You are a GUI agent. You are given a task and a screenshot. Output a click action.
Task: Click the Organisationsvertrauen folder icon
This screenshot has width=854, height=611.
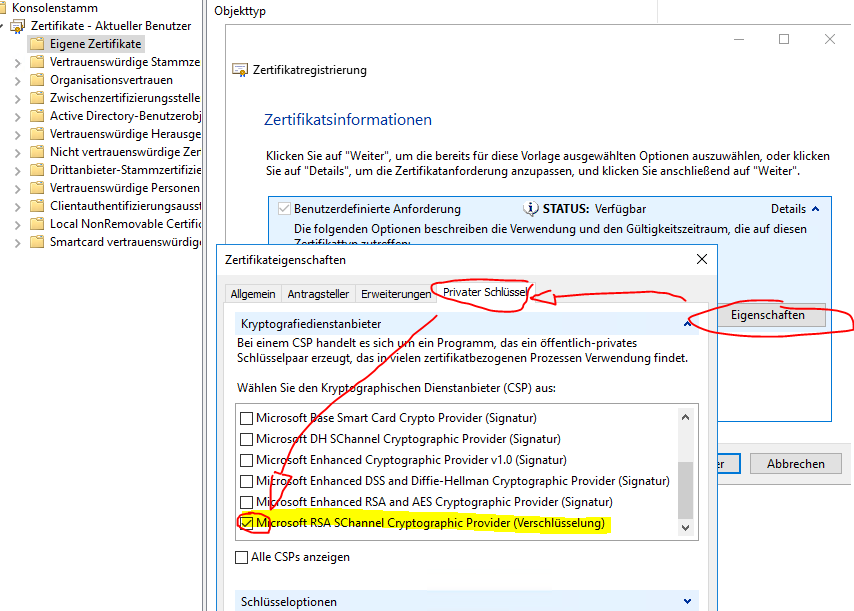[36, 80]
